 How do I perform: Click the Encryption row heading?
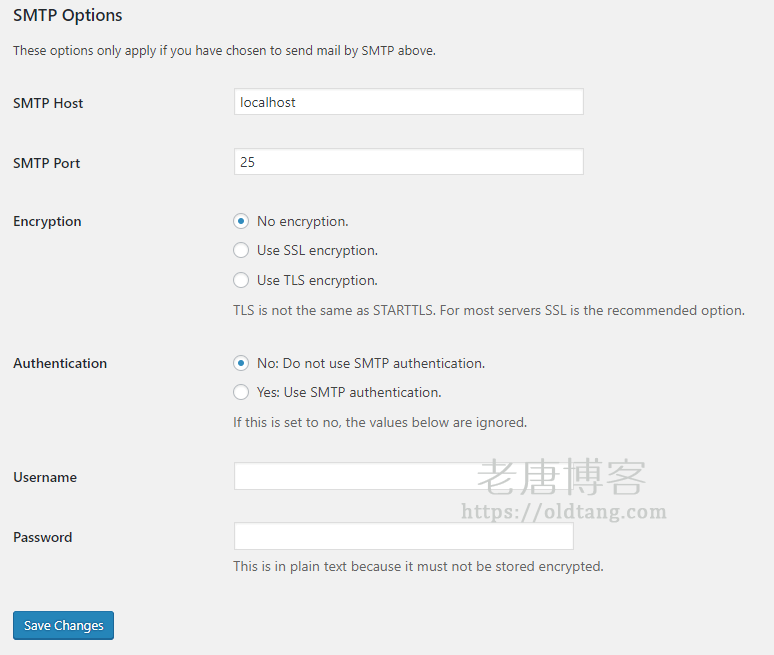(x=47, y=221)
